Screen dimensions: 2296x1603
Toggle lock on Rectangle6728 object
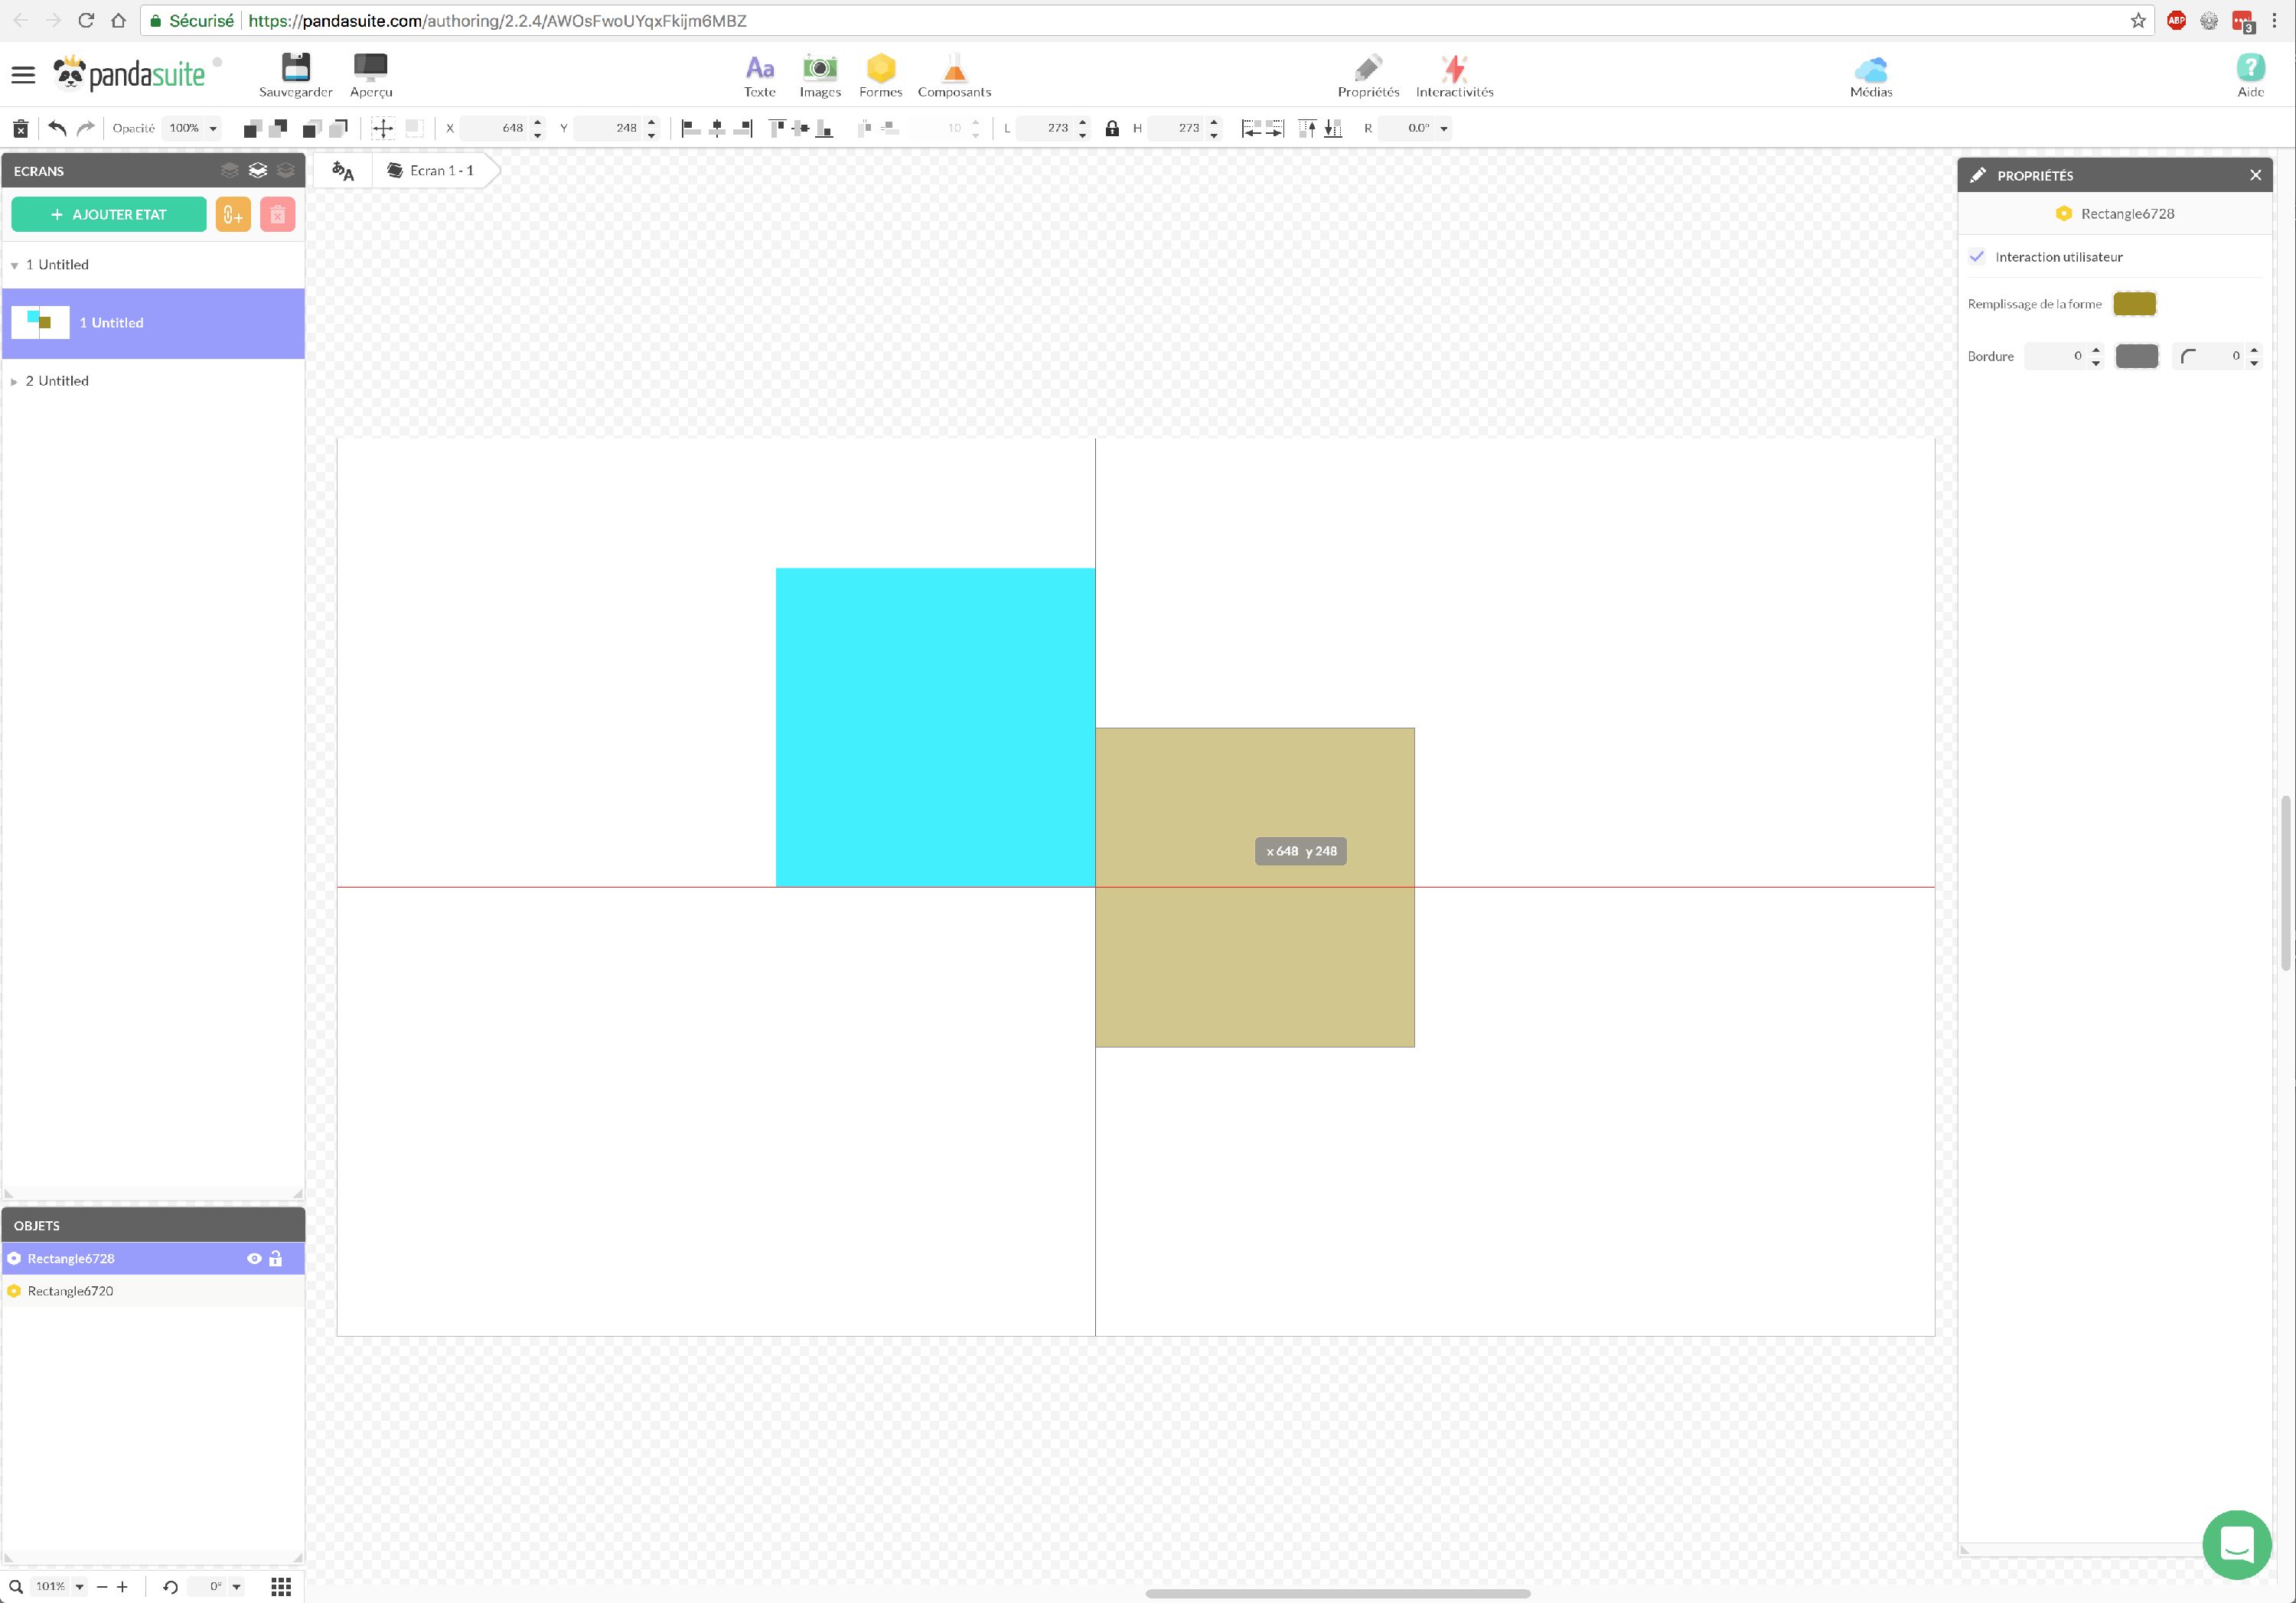[x=276, y=1258]
